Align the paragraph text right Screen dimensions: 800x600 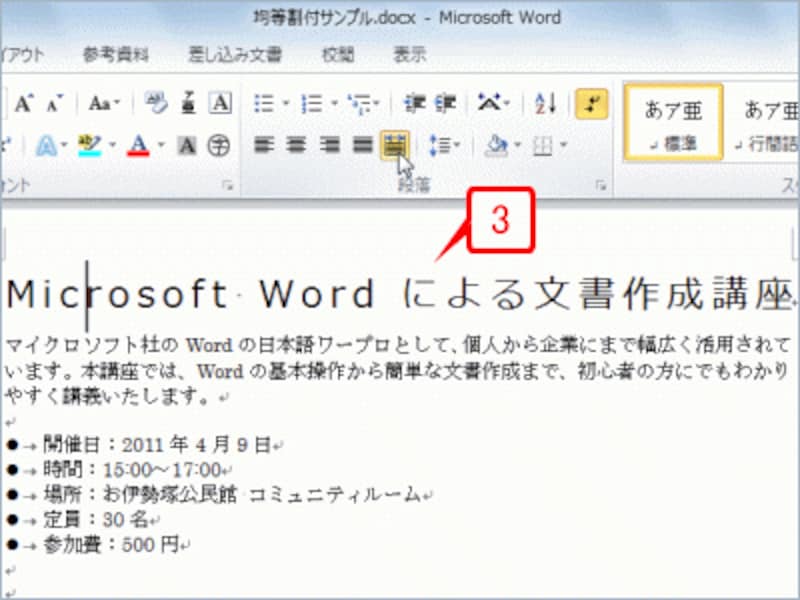330,146
